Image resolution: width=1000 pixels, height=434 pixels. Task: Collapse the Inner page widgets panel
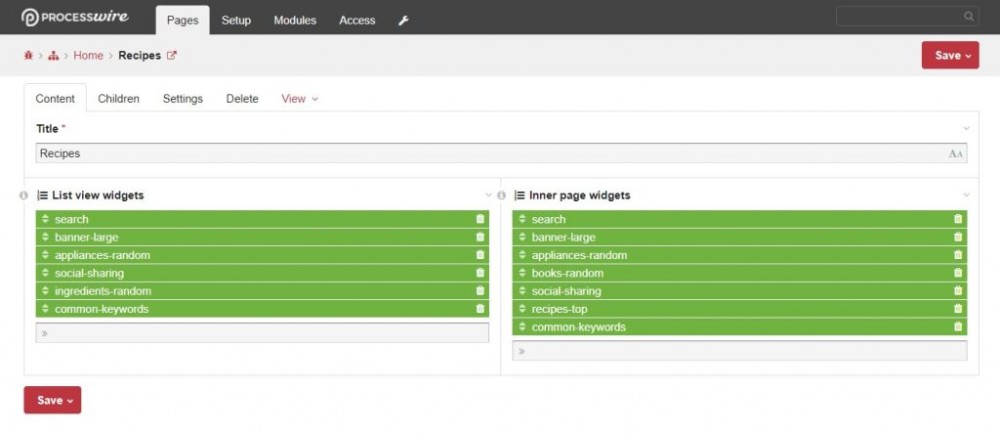[966, 195]
